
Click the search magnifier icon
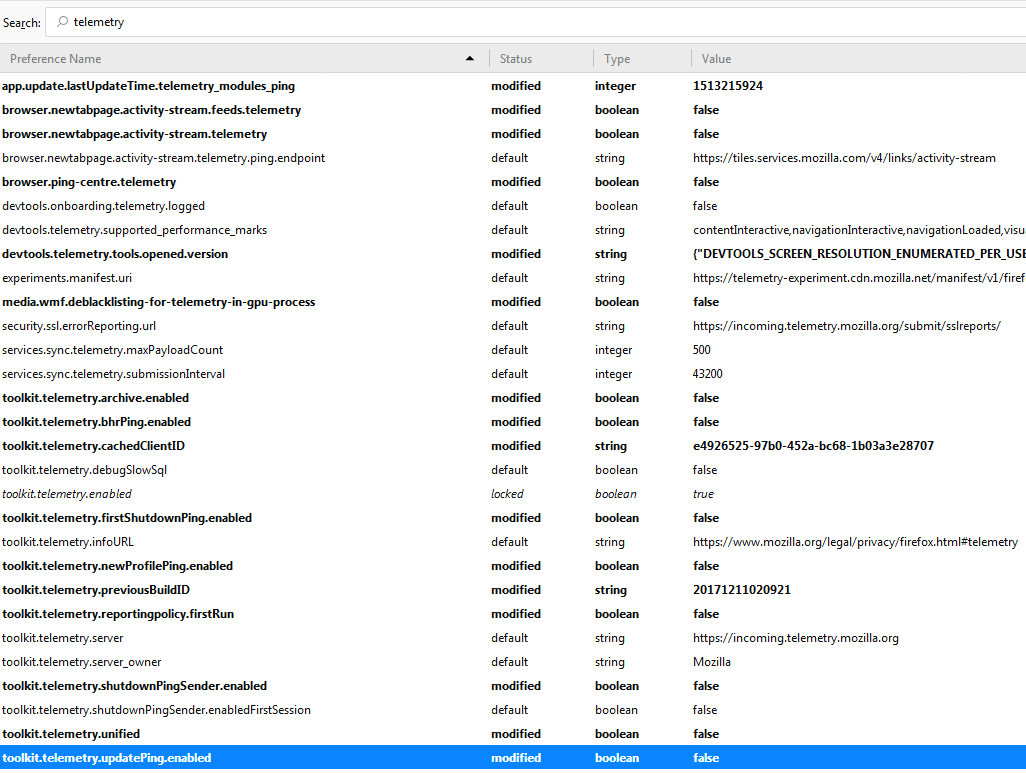pyautogui.click(x=62, y=22)
